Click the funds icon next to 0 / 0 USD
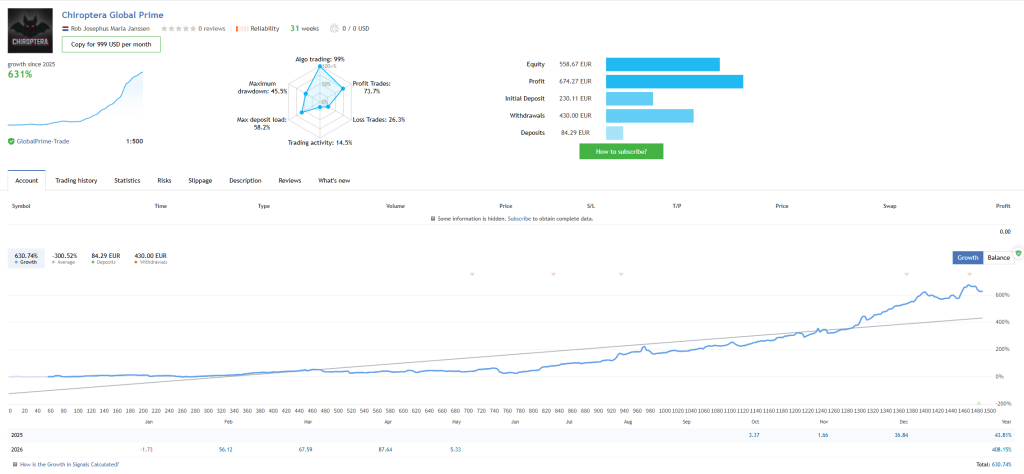 click(334, 29)
